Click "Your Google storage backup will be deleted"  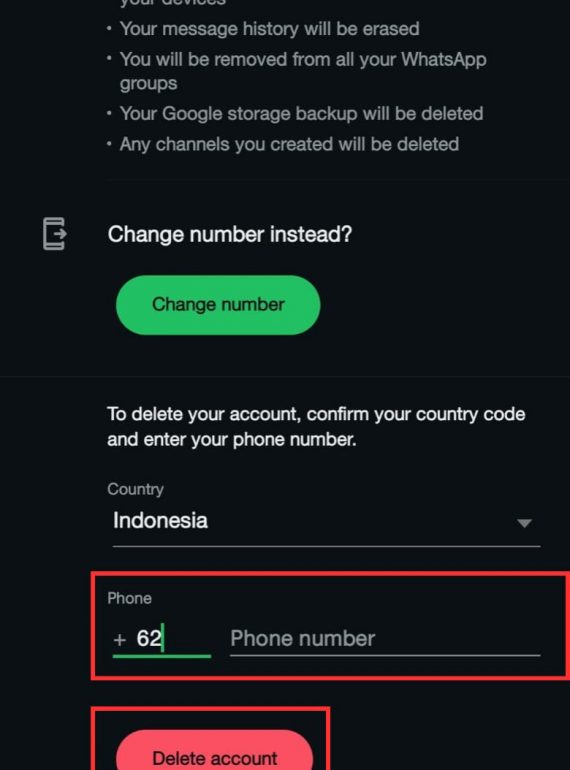point(301,114)
